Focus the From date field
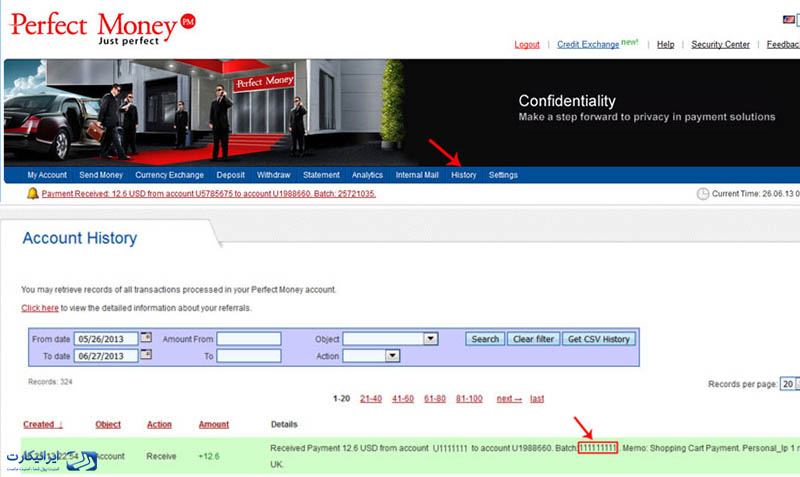 [x=106, y=339]
